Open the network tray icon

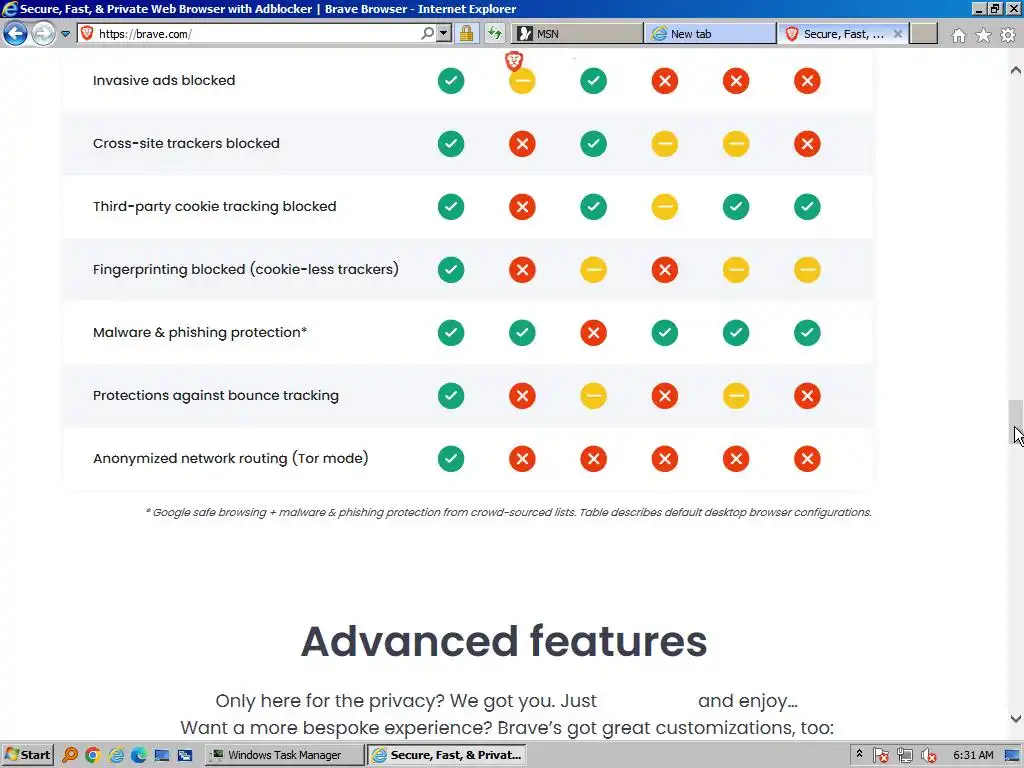pyautogui.click(x=904, y=756)
